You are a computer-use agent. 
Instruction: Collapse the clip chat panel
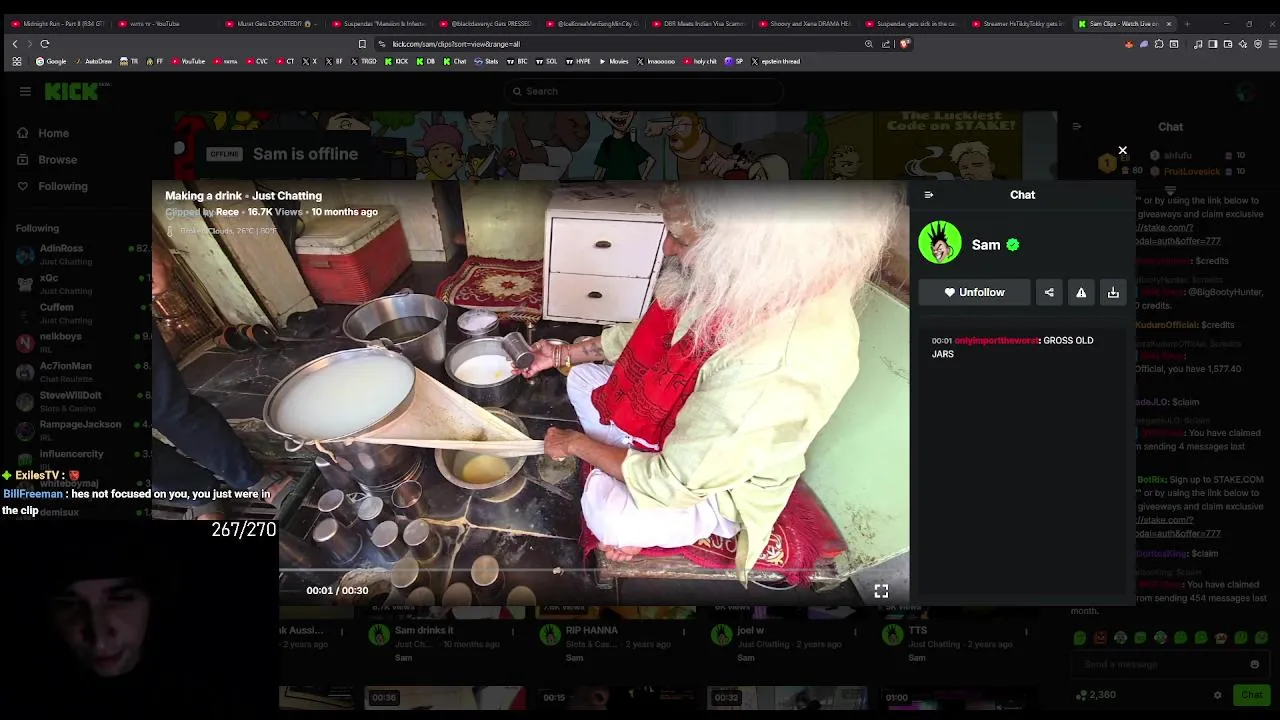point(929,195)
